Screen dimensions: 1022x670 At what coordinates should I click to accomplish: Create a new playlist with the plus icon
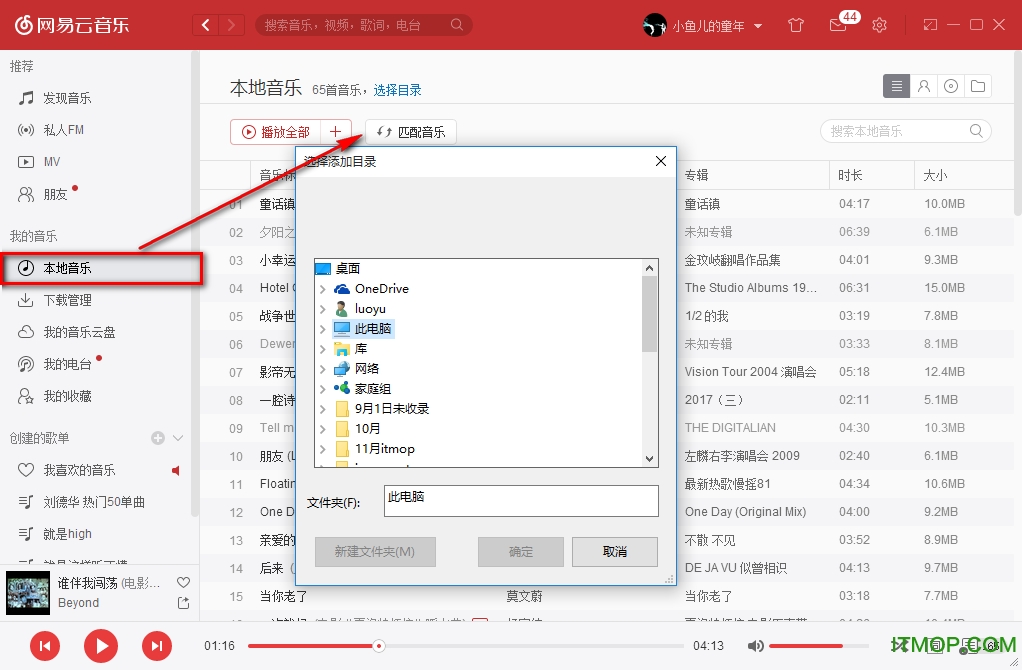157,437
